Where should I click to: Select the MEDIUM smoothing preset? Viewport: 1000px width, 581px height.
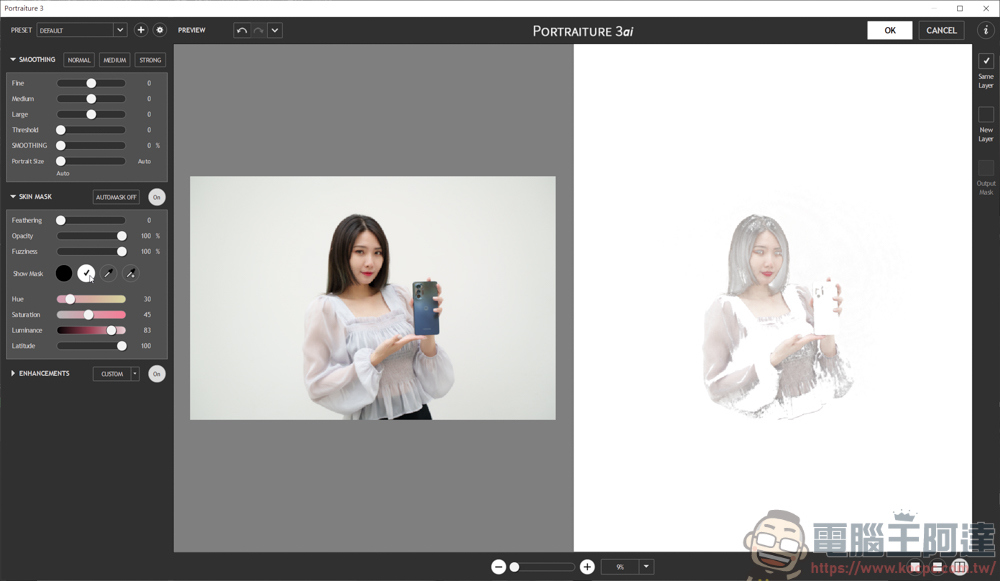coord(114,60)
